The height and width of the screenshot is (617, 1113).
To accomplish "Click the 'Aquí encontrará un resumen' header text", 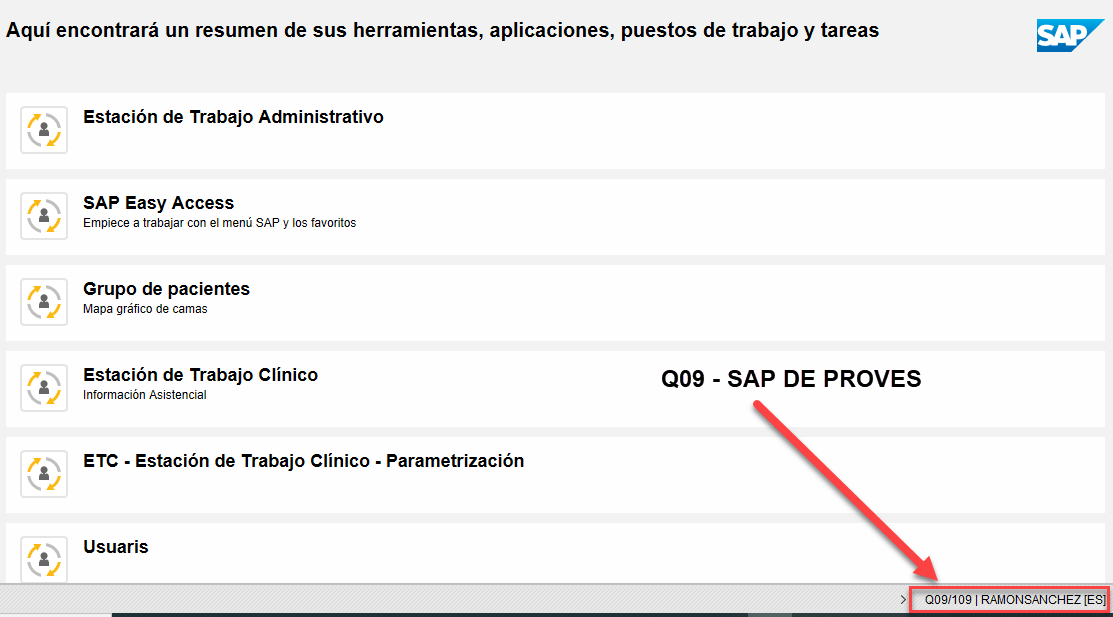I will click(442, 31).
